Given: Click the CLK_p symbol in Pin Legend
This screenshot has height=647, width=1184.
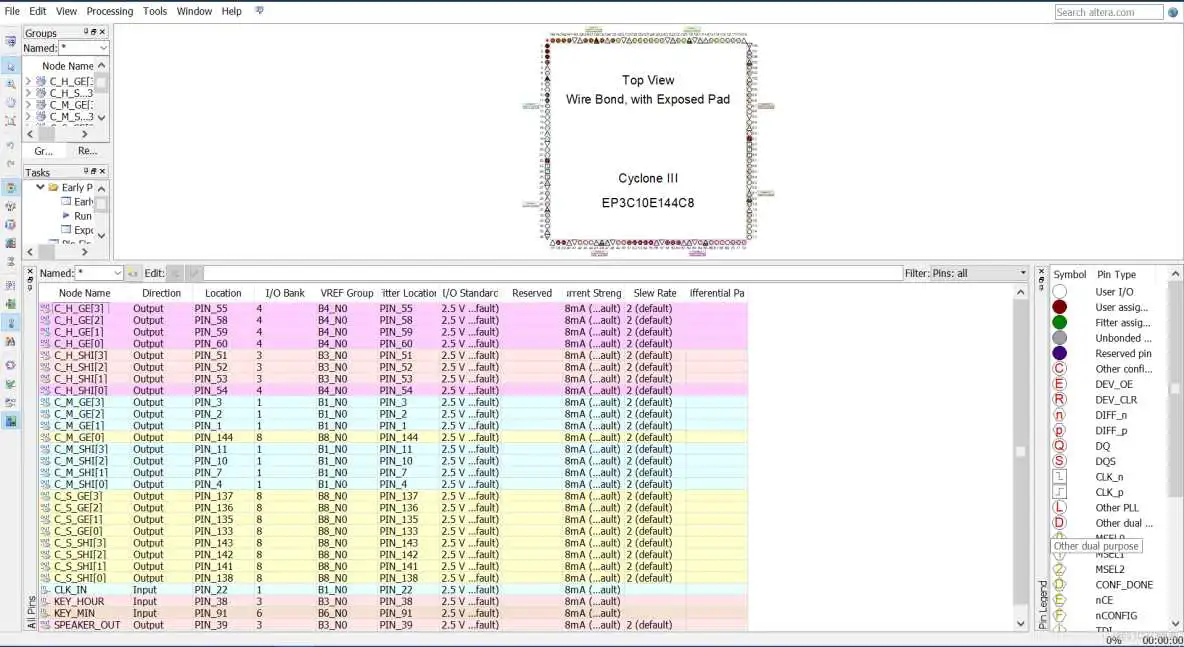Looking at the screenshot, I should (1059, 492).
